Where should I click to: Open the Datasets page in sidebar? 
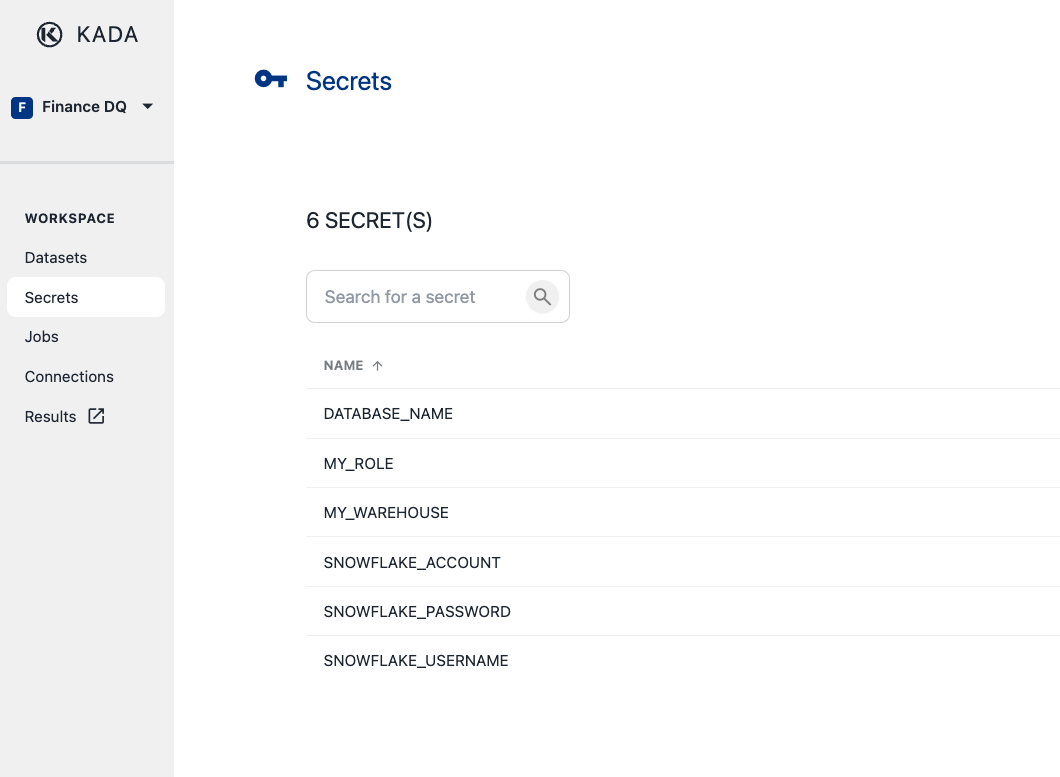click(x=56, y=258)
